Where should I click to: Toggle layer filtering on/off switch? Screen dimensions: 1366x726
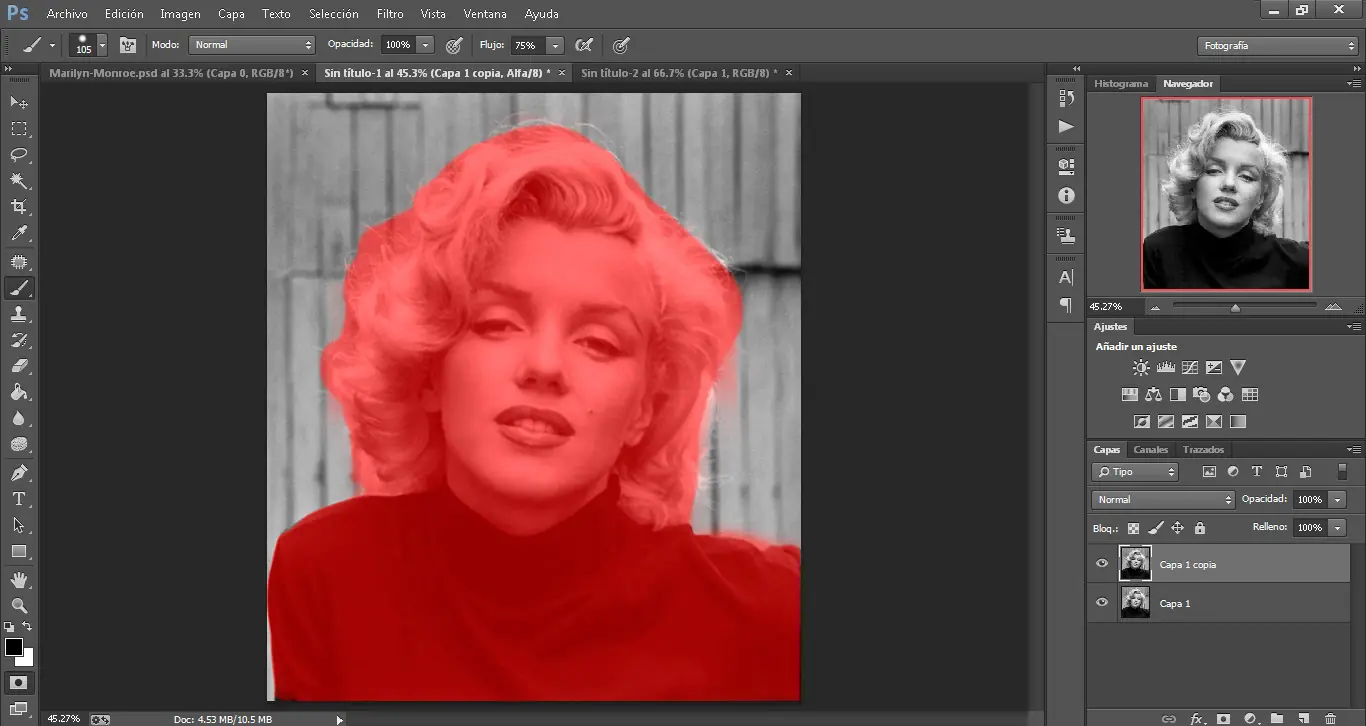point(1342,472)
